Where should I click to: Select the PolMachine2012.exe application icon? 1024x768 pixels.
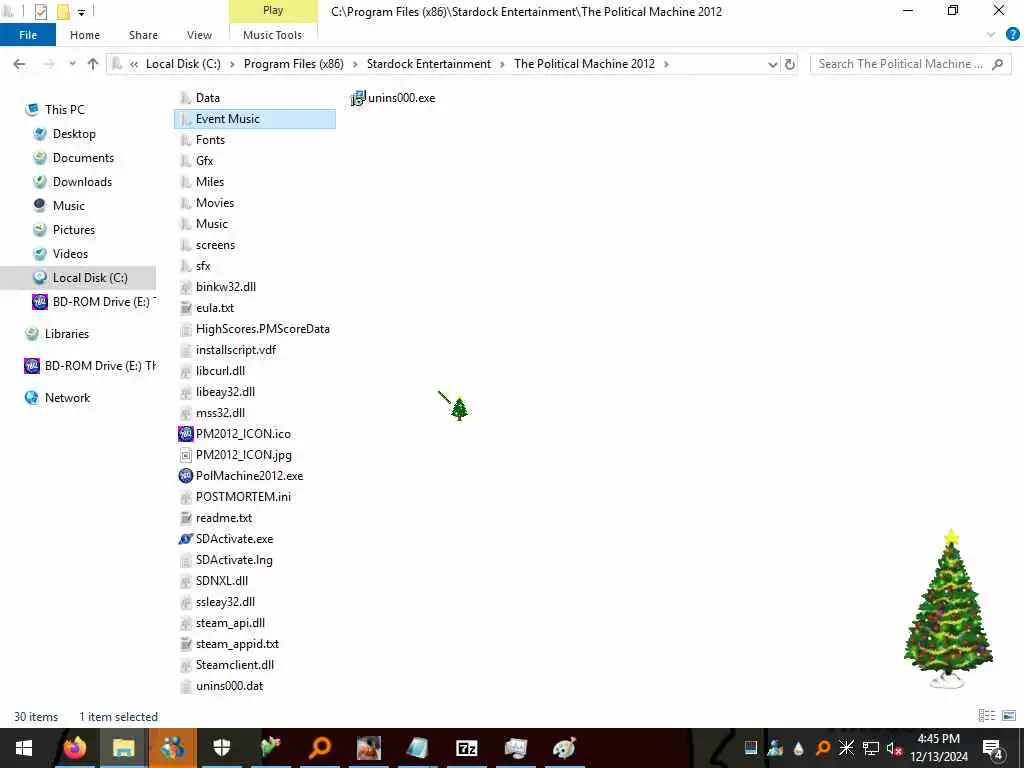(x=185, y=475)
